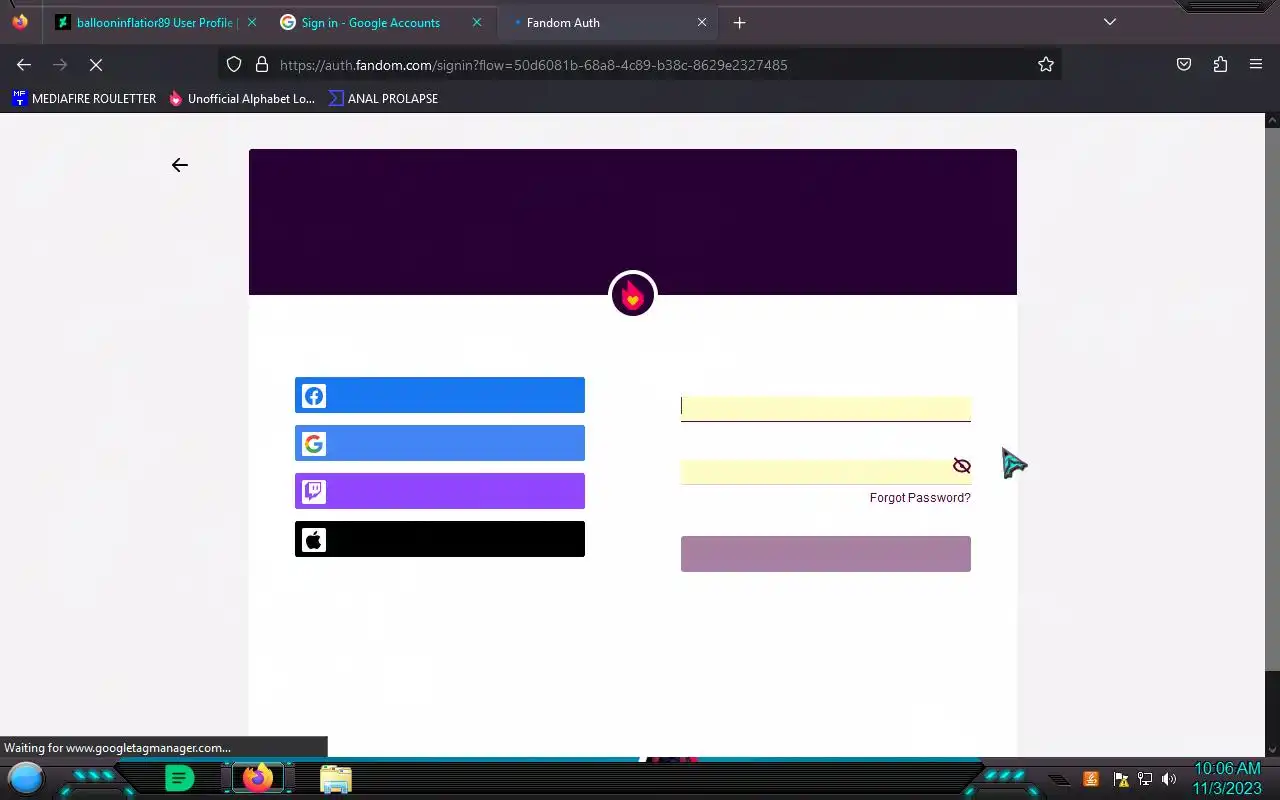Sign in with the Facebook button
The height and width of the screenshot is (800, 1280).
[x=440, y=395]
